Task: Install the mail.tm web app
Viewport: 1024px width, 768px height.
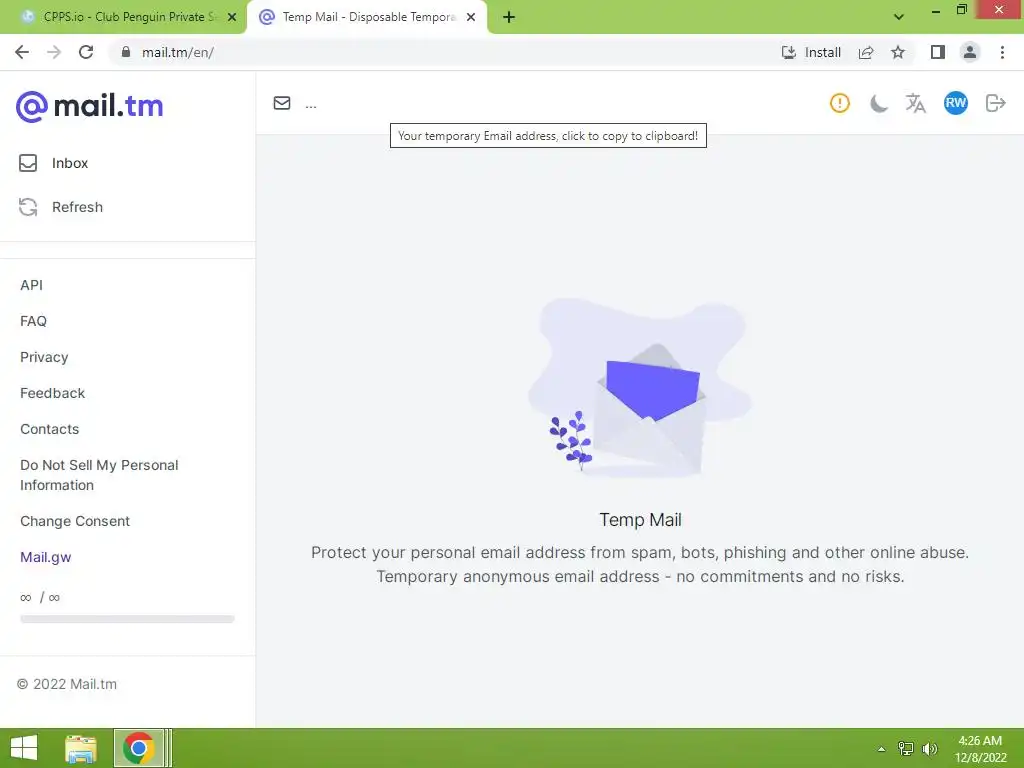Action: (811, 52)
